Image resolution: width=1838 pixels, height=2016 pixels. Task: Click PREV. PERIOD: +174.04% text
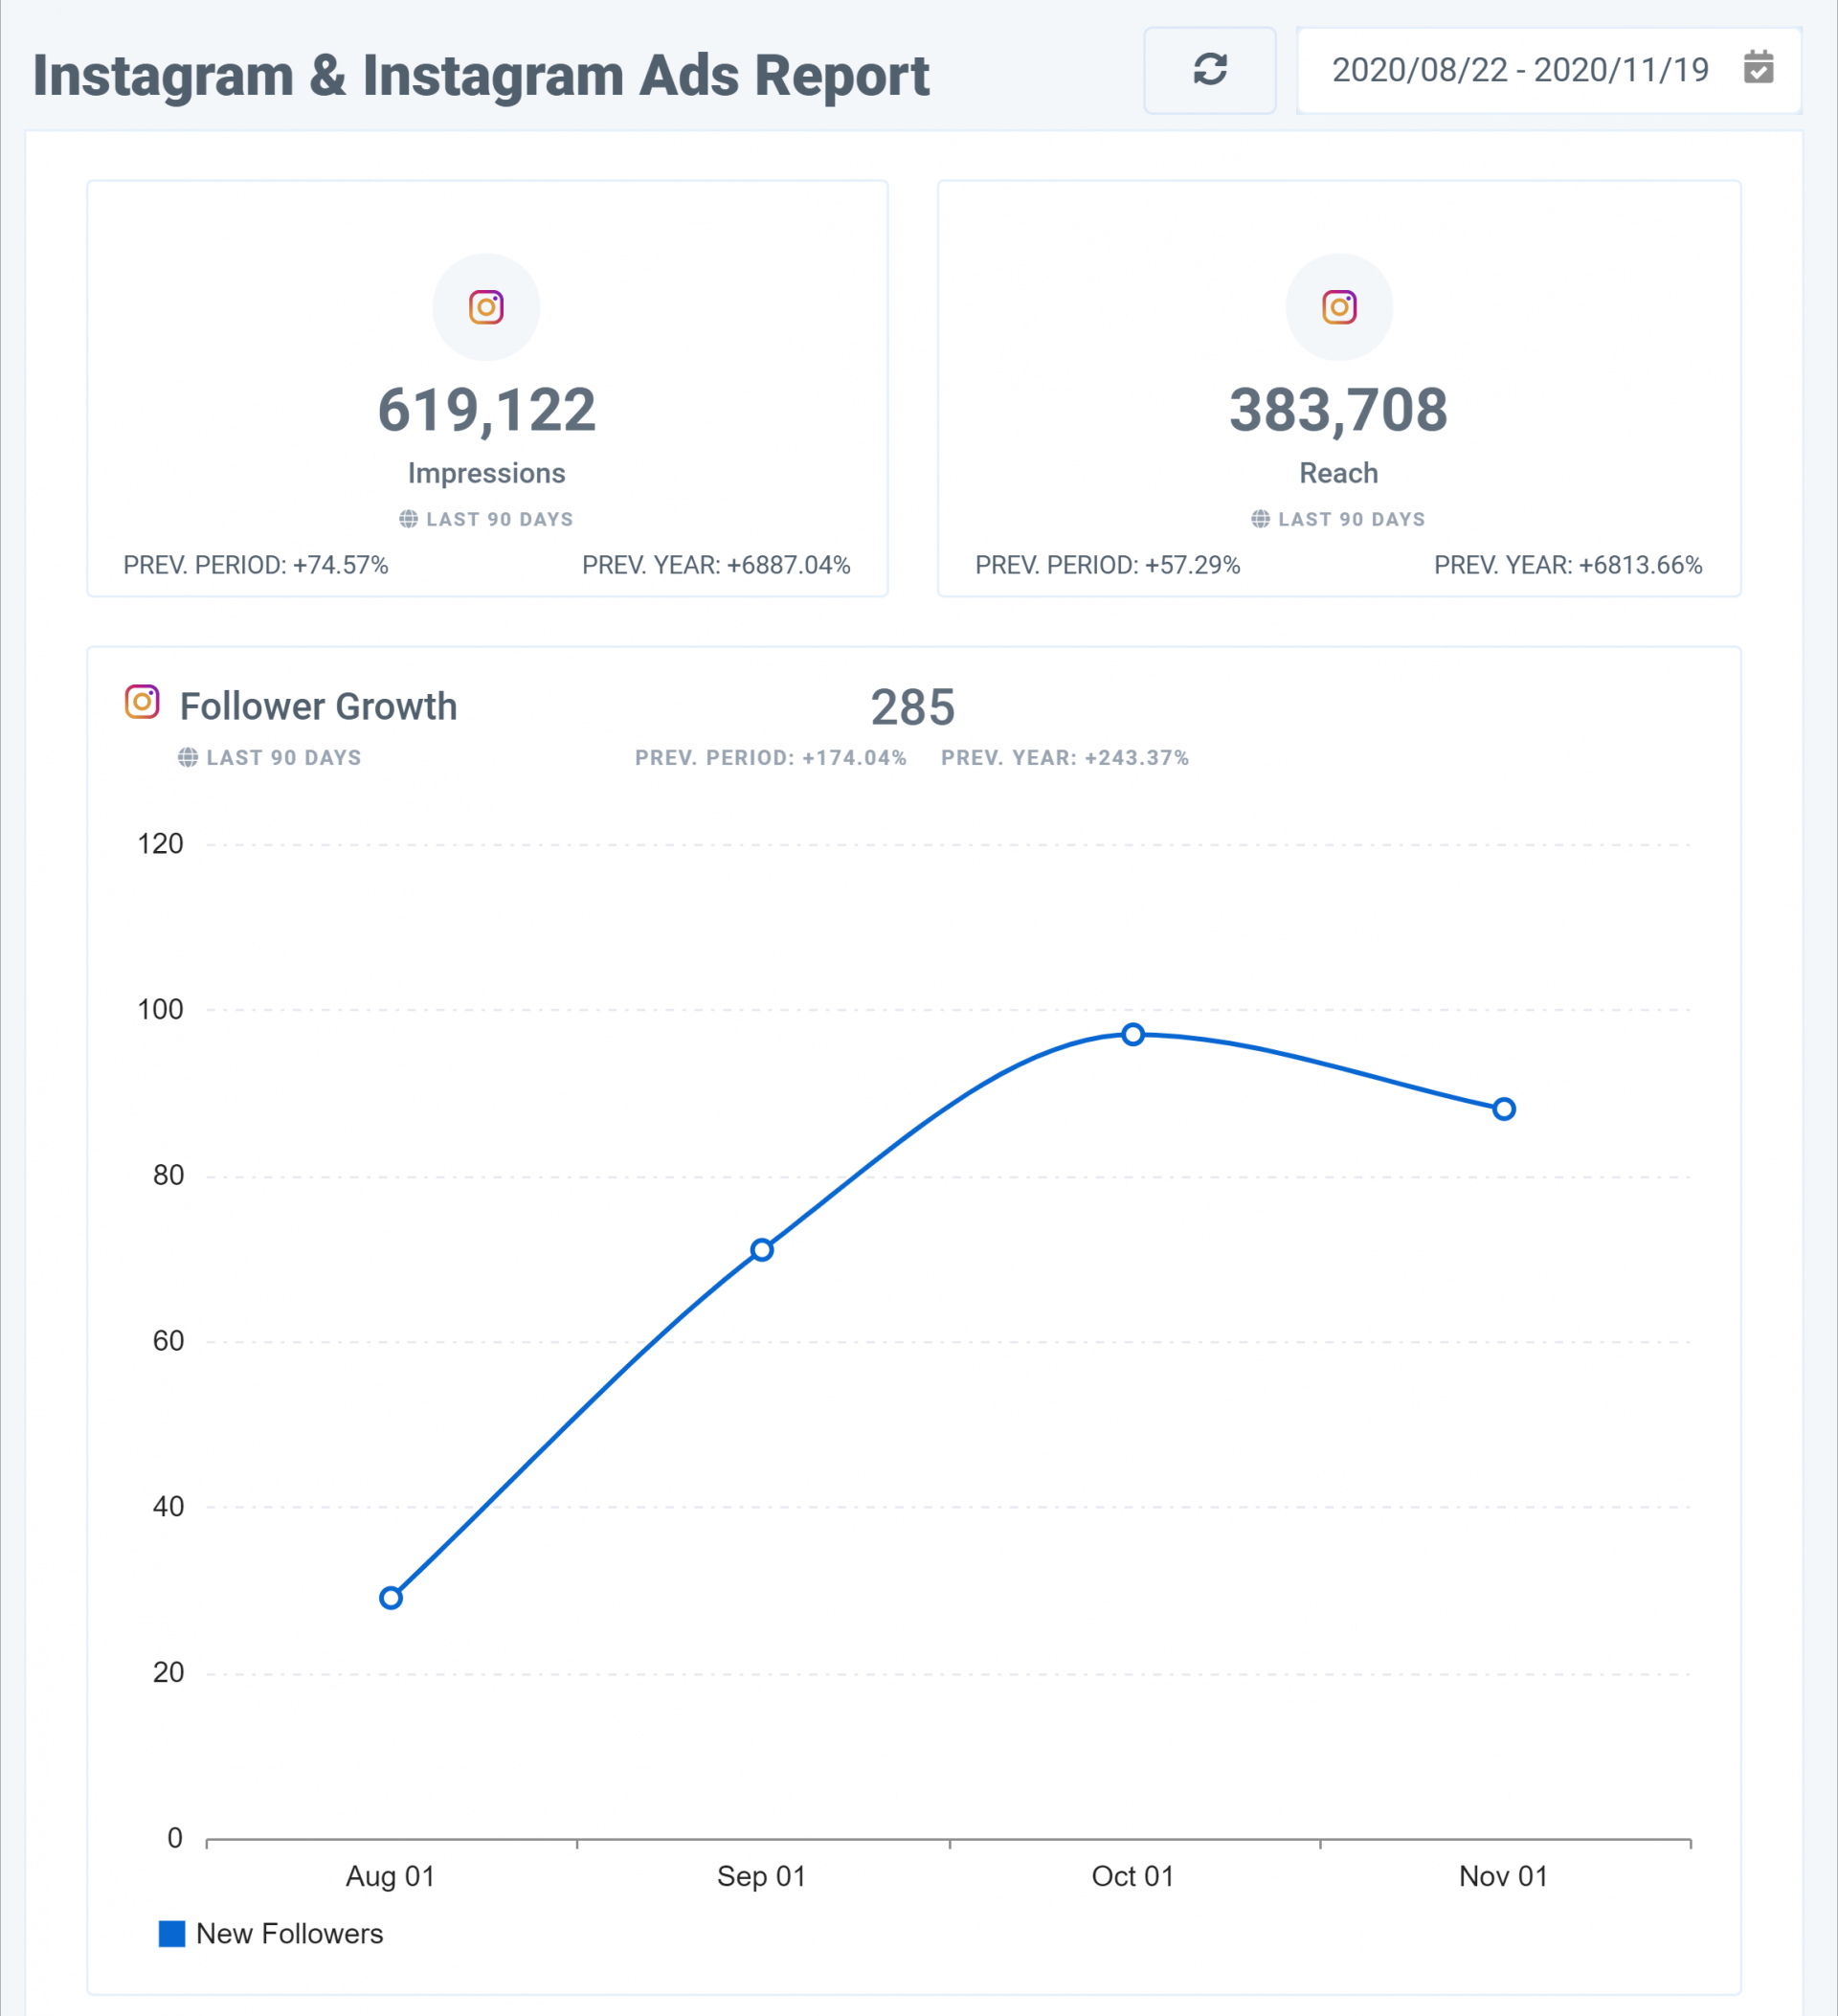[771, 758]
